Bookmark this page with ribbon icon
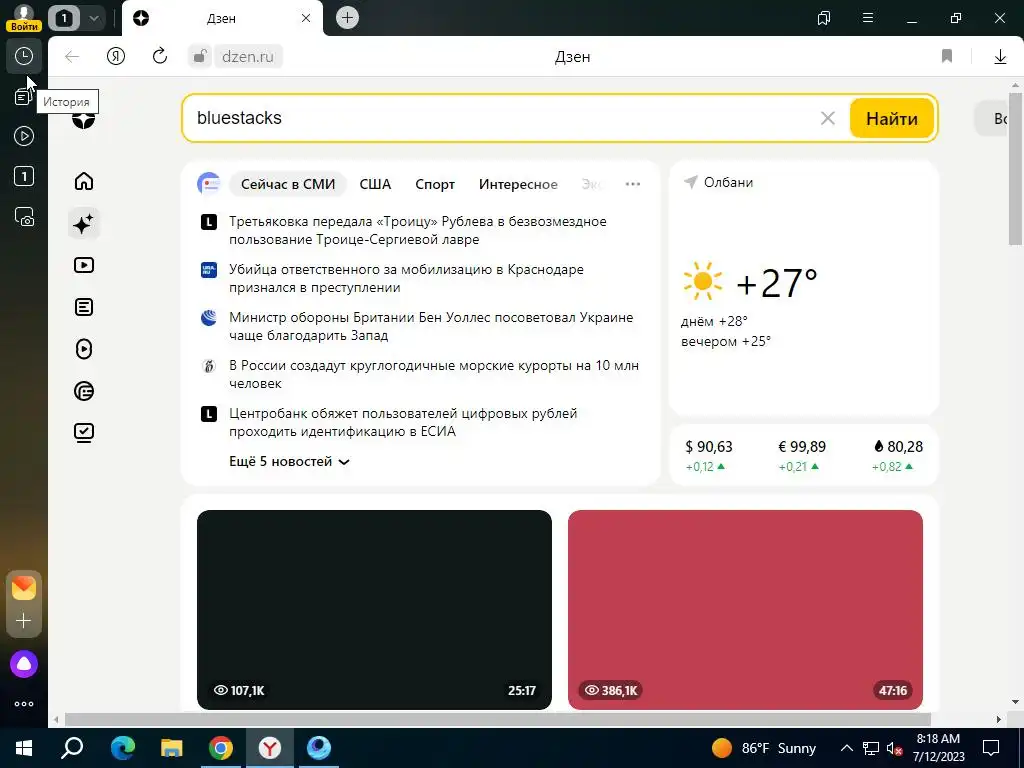The height and width of the screenshot is (768, 1024). click(947, 56)
